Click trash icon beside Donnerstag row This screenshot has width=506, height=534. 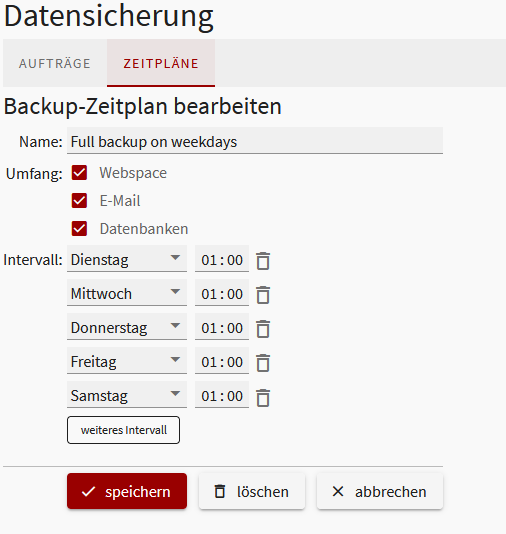pos(263,329)
